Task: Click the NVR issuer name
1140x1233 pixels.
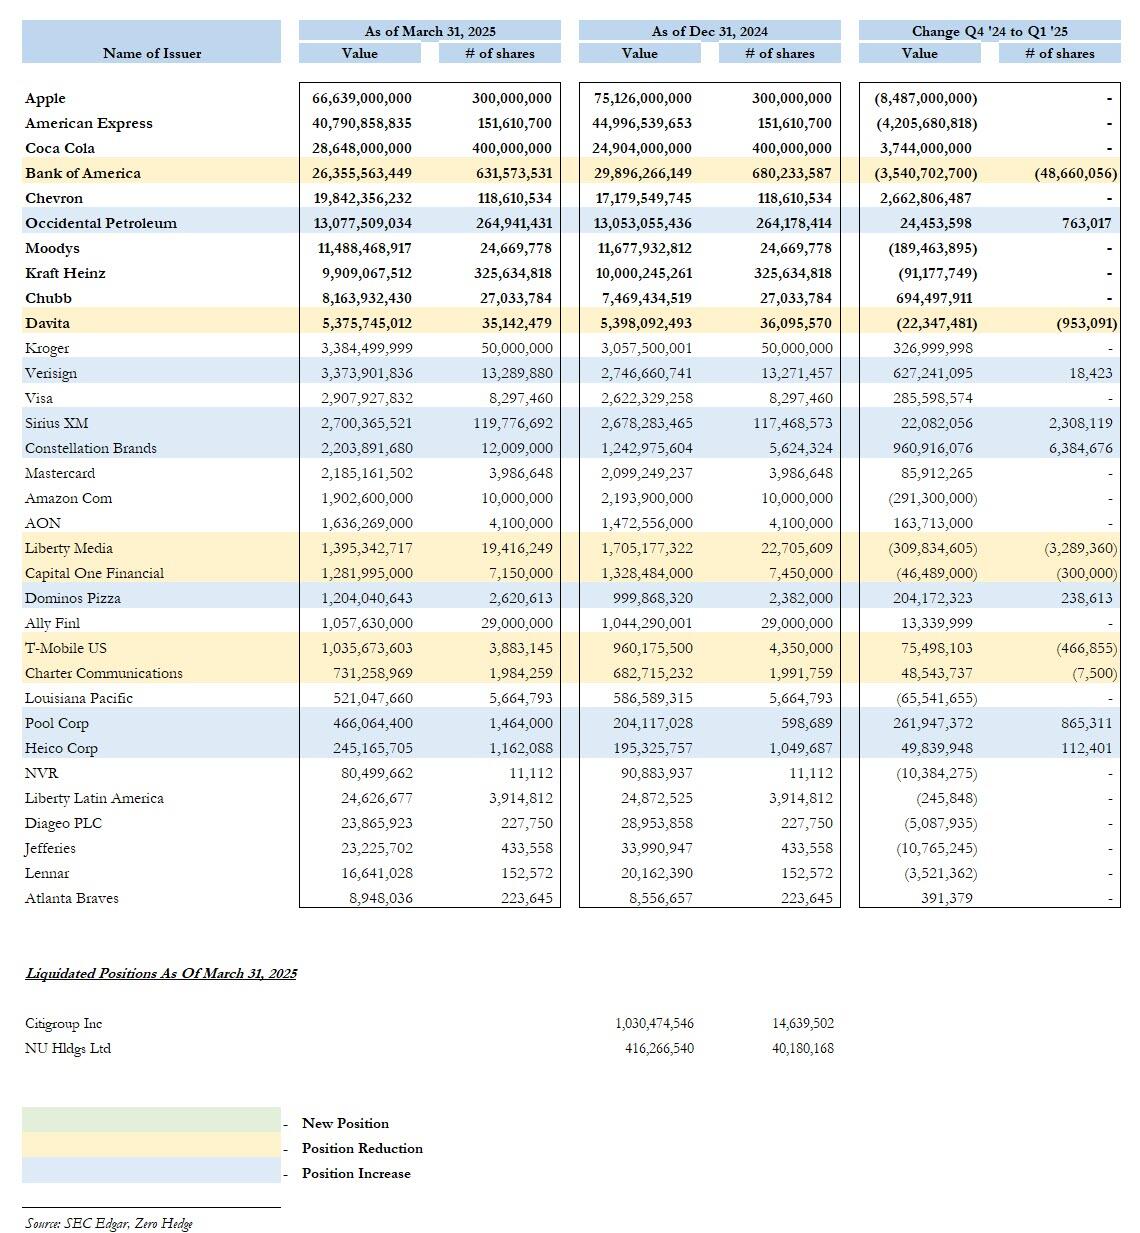Action: pyautogui.click(x=42, y=773)
